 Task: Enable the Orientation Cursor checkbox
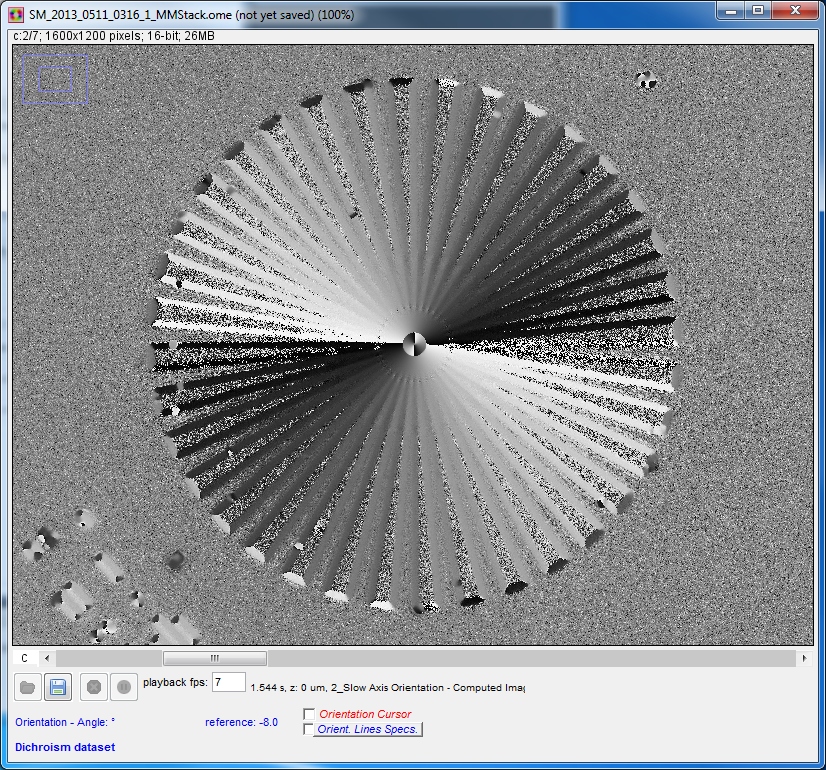click(309, 714)
